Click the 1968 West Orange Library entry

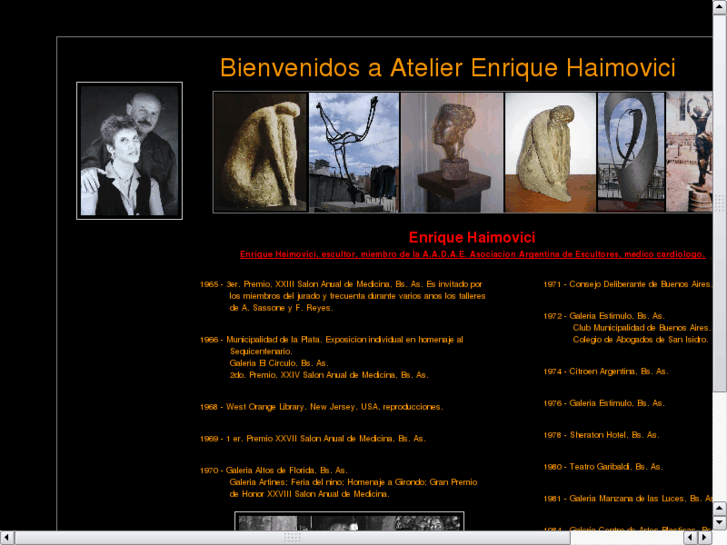point(321,407)
